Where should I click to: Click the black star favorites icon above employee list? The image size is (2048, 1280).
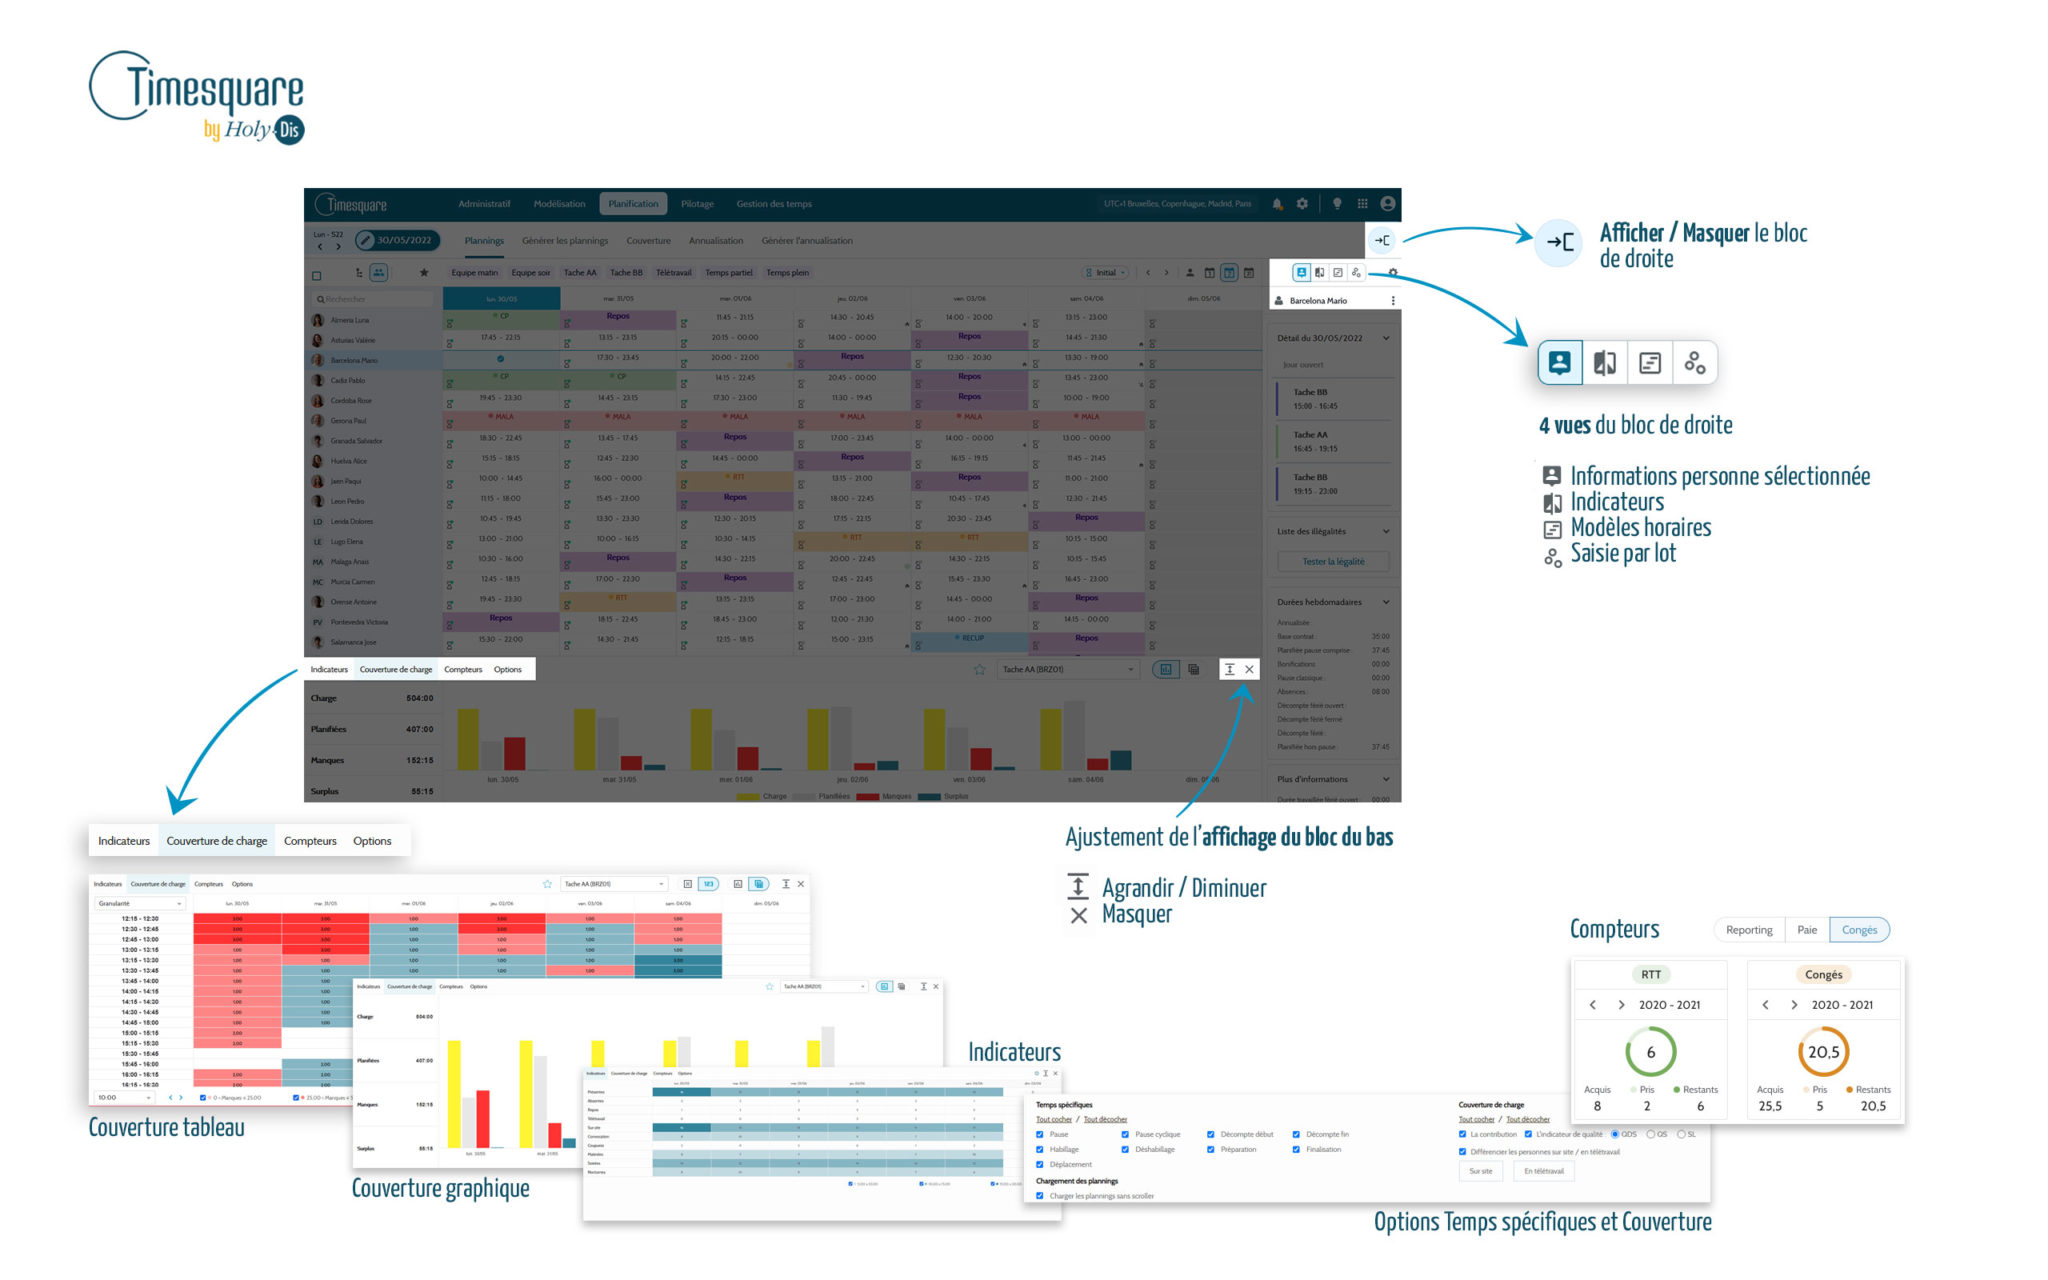[424, 272]
